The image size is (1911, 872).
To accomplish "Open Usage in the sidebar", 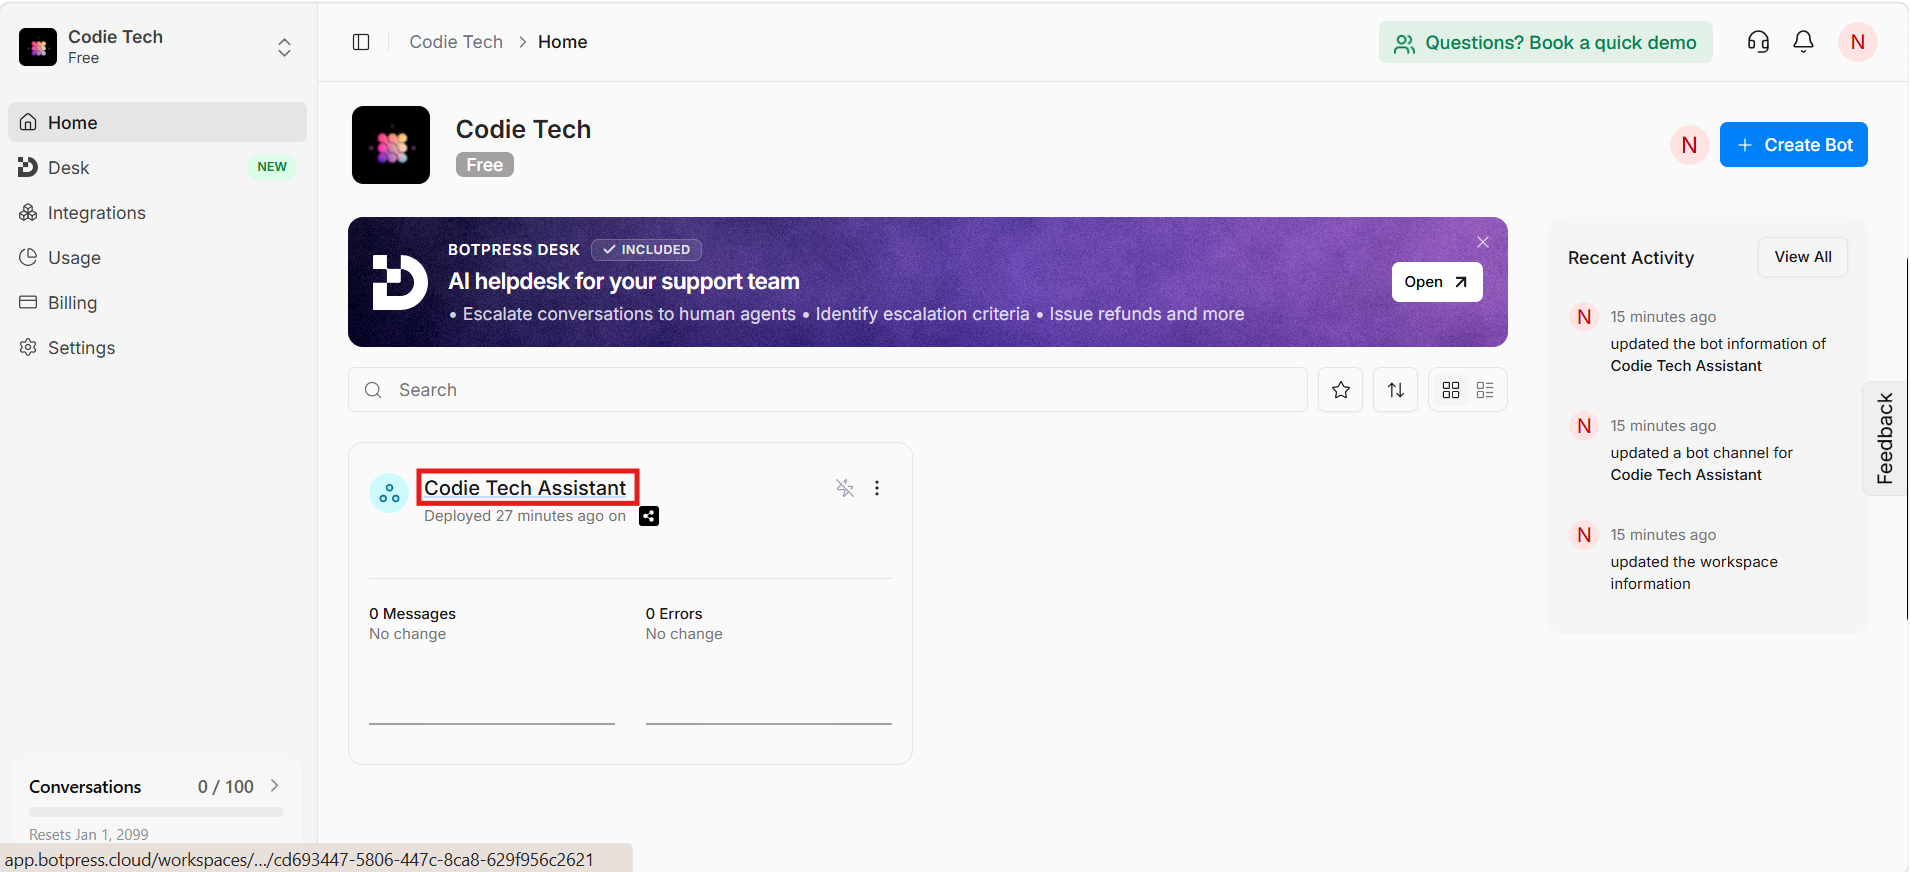I will (x=158, y=257).
